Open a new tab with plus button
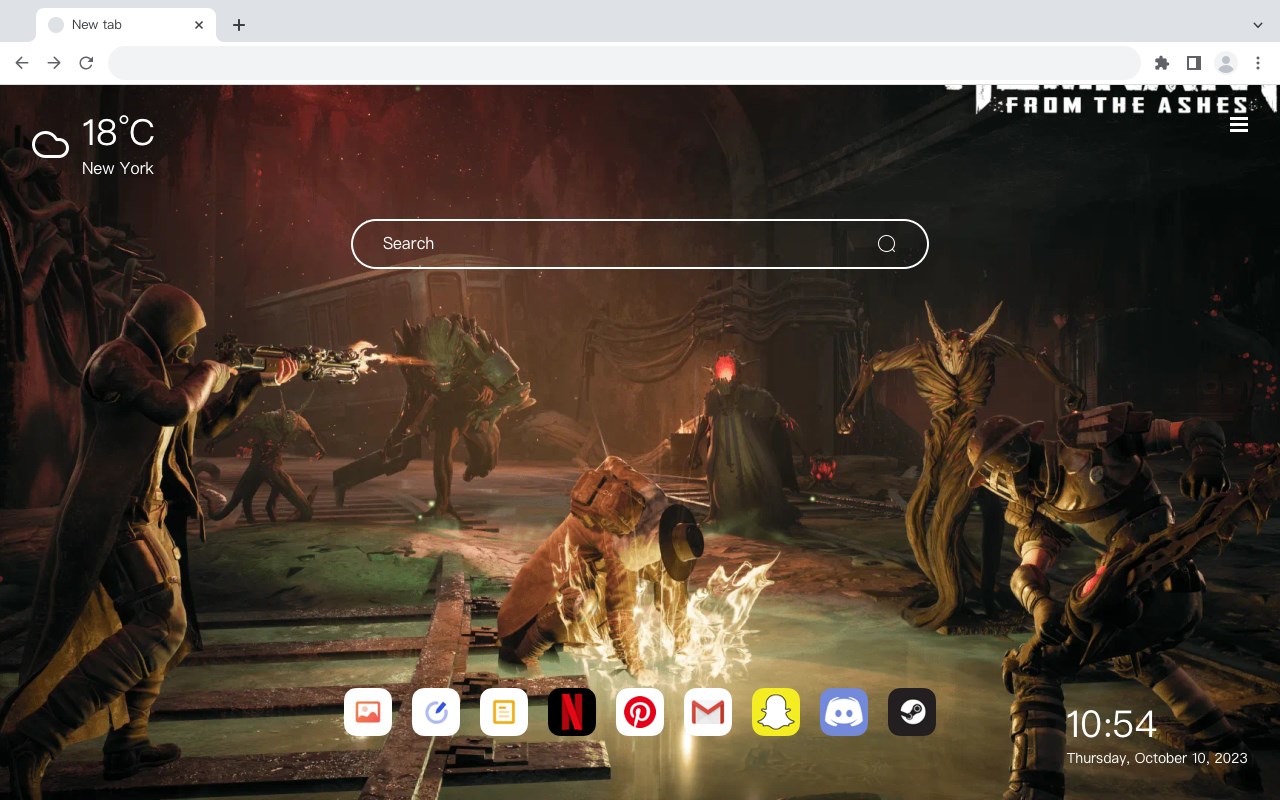Screen dimensions: 1280x800 [x=238, y=25]
